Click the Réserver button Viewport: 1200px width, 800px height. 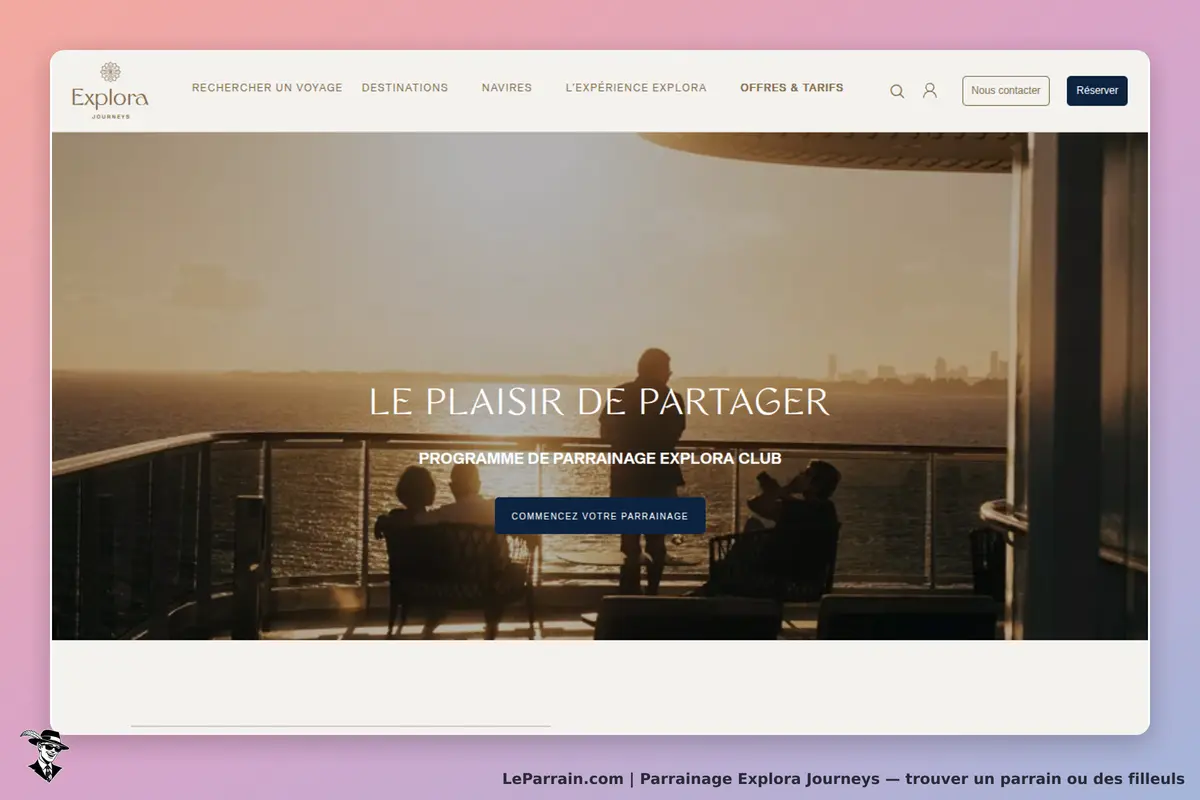[1097, 91]
